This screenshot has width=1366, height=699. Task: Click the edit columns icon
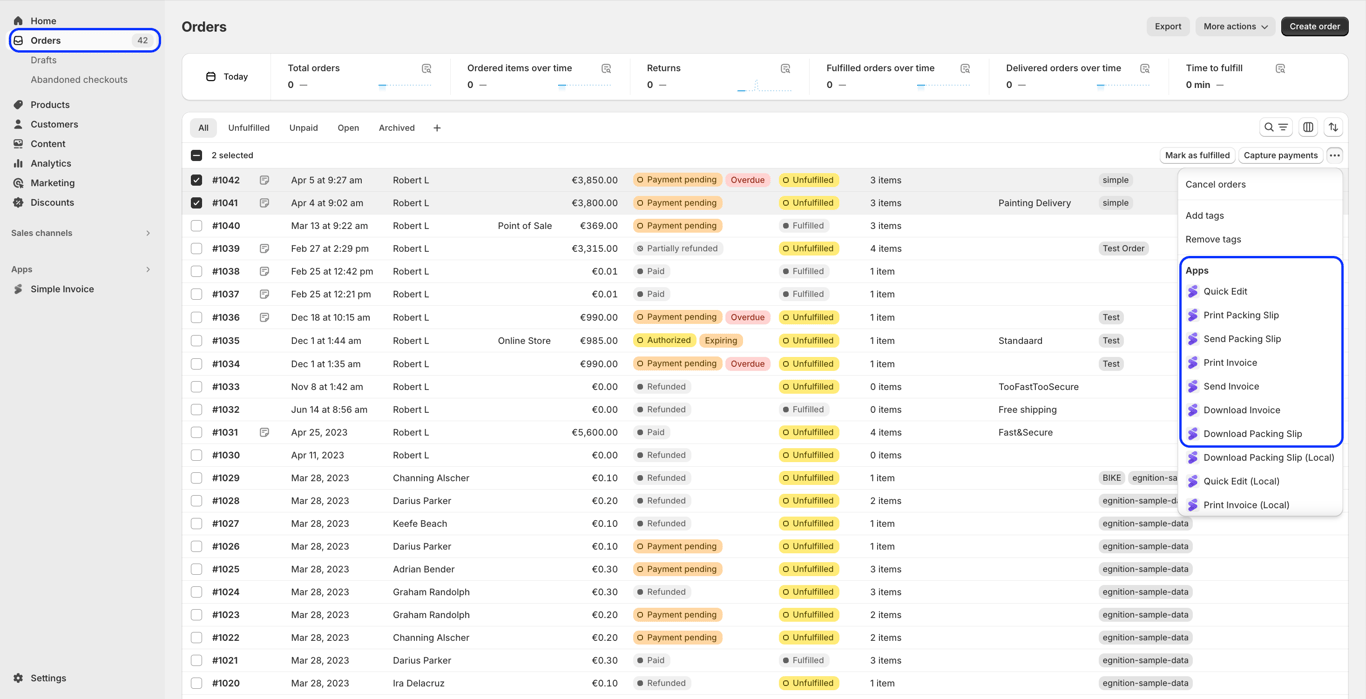point(1308,128)
